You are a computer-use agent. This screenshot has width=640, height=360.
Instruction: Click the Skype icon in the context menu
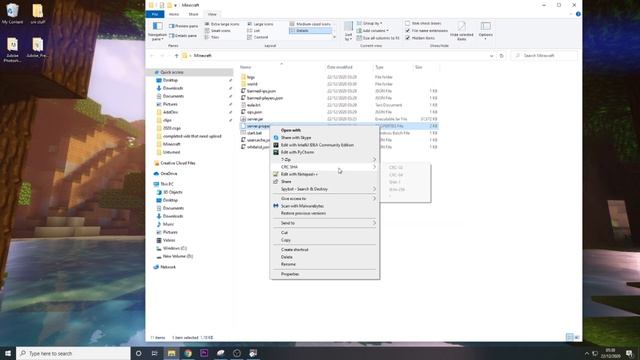(276, 138)
